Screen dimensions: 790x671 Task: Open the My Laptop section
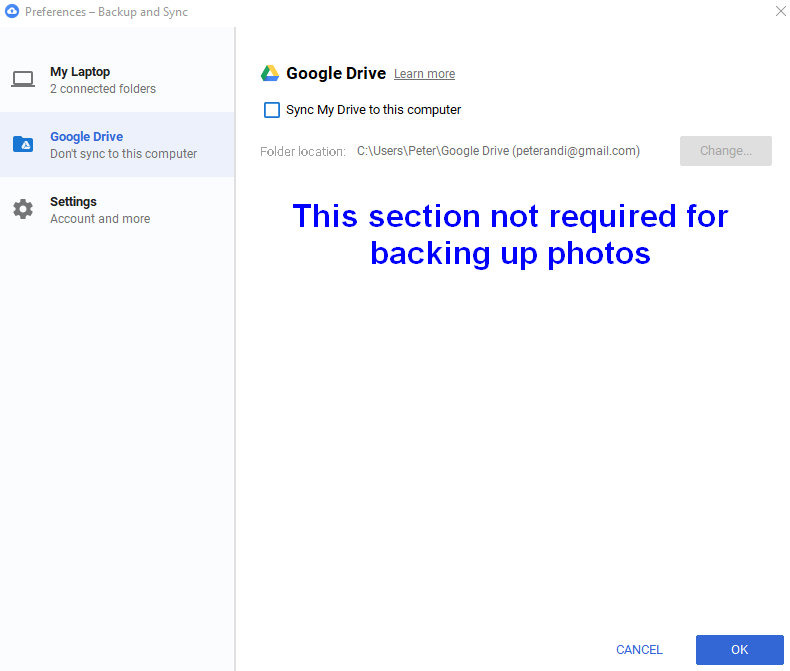[117, 80]
